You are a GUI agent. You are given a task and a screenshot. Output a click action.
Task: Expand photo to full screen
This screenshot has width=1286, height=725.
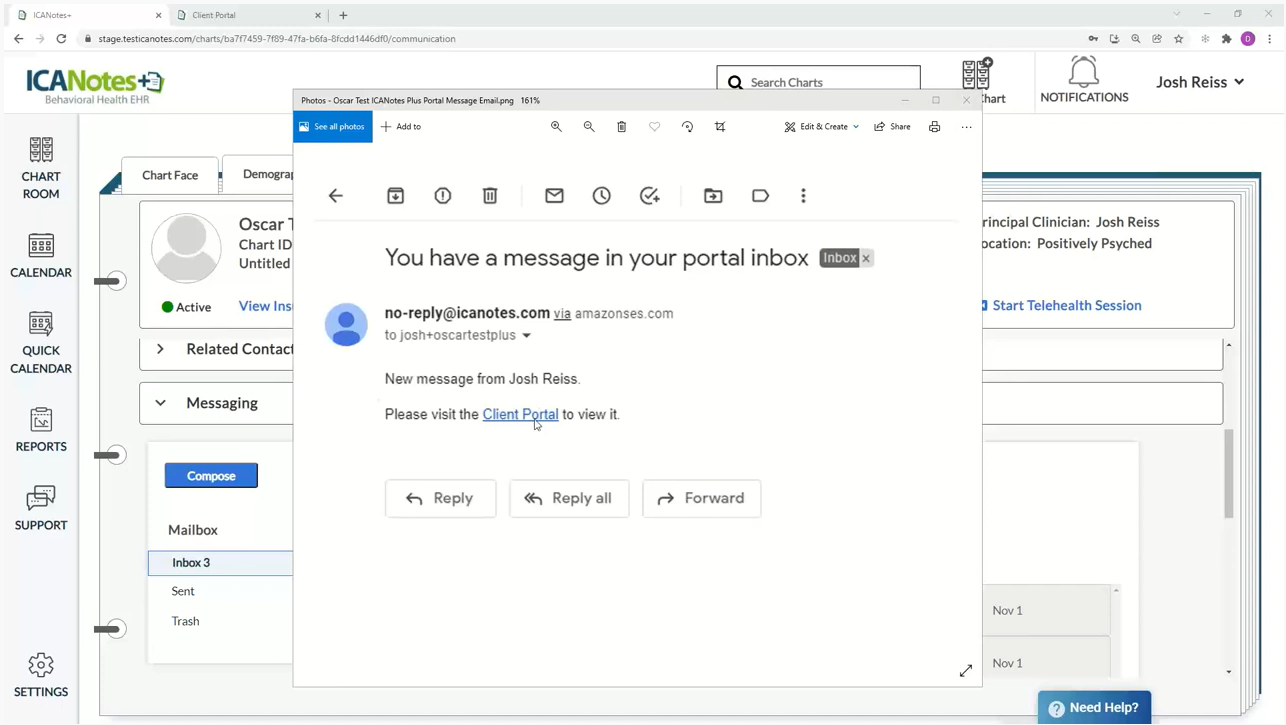click(x=966, y=671)
